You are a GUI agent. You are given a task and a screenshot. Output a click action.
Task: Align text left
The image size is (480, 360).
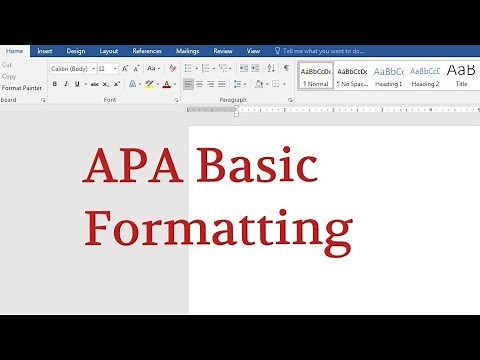[x=188, y=84]
